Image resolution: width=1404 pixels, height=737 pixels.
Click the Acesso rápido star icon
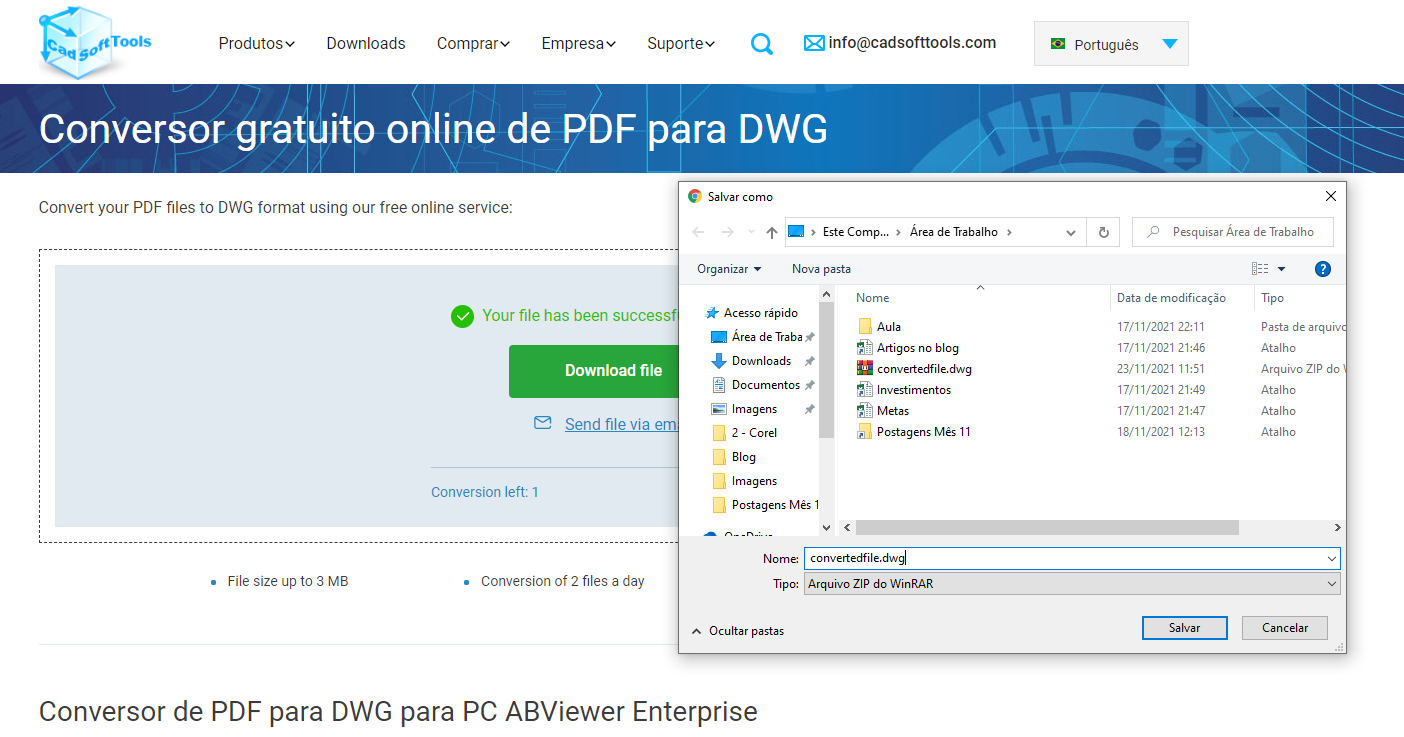pos(712,313)
